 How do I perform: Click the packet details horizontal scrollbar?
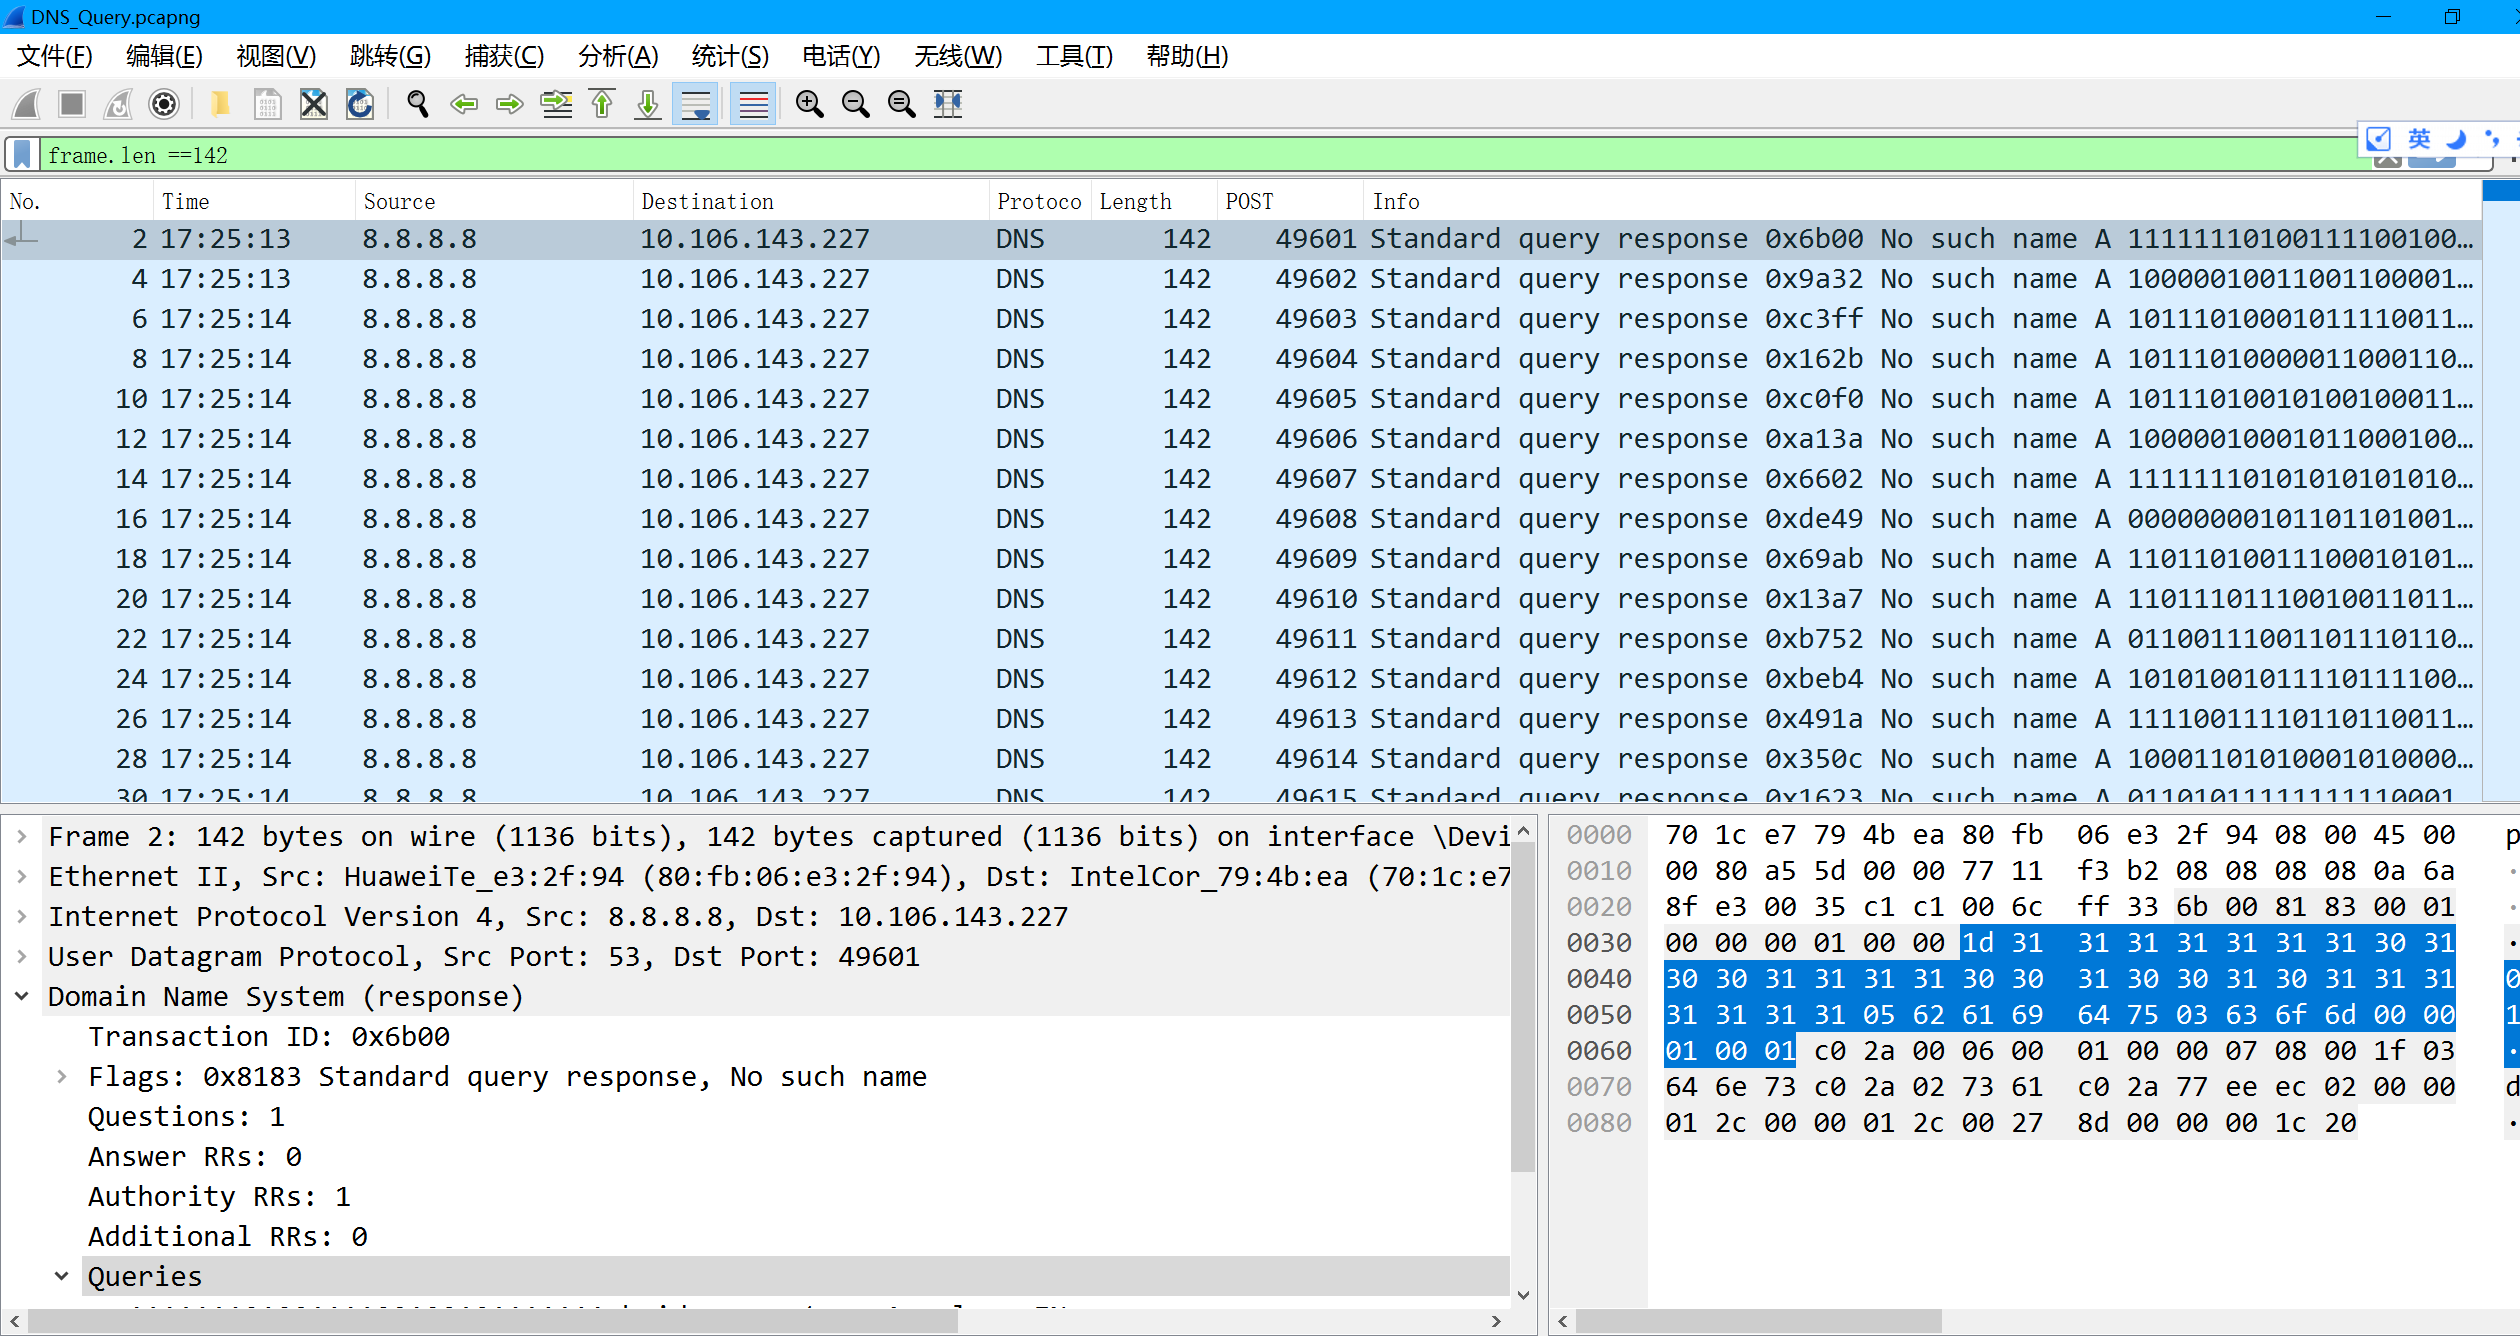click(492, 1322)
